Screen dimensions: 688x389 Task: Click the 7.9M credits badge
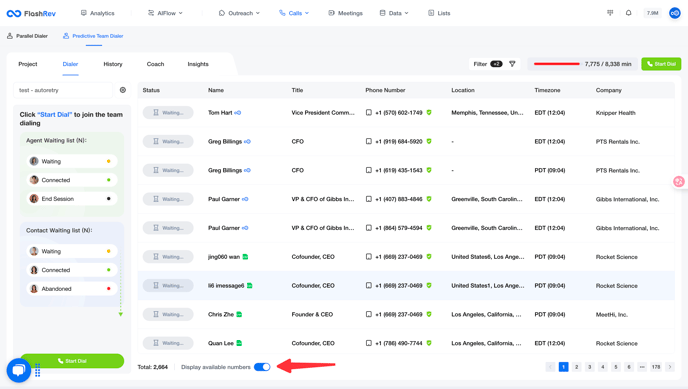click(652, 13)
